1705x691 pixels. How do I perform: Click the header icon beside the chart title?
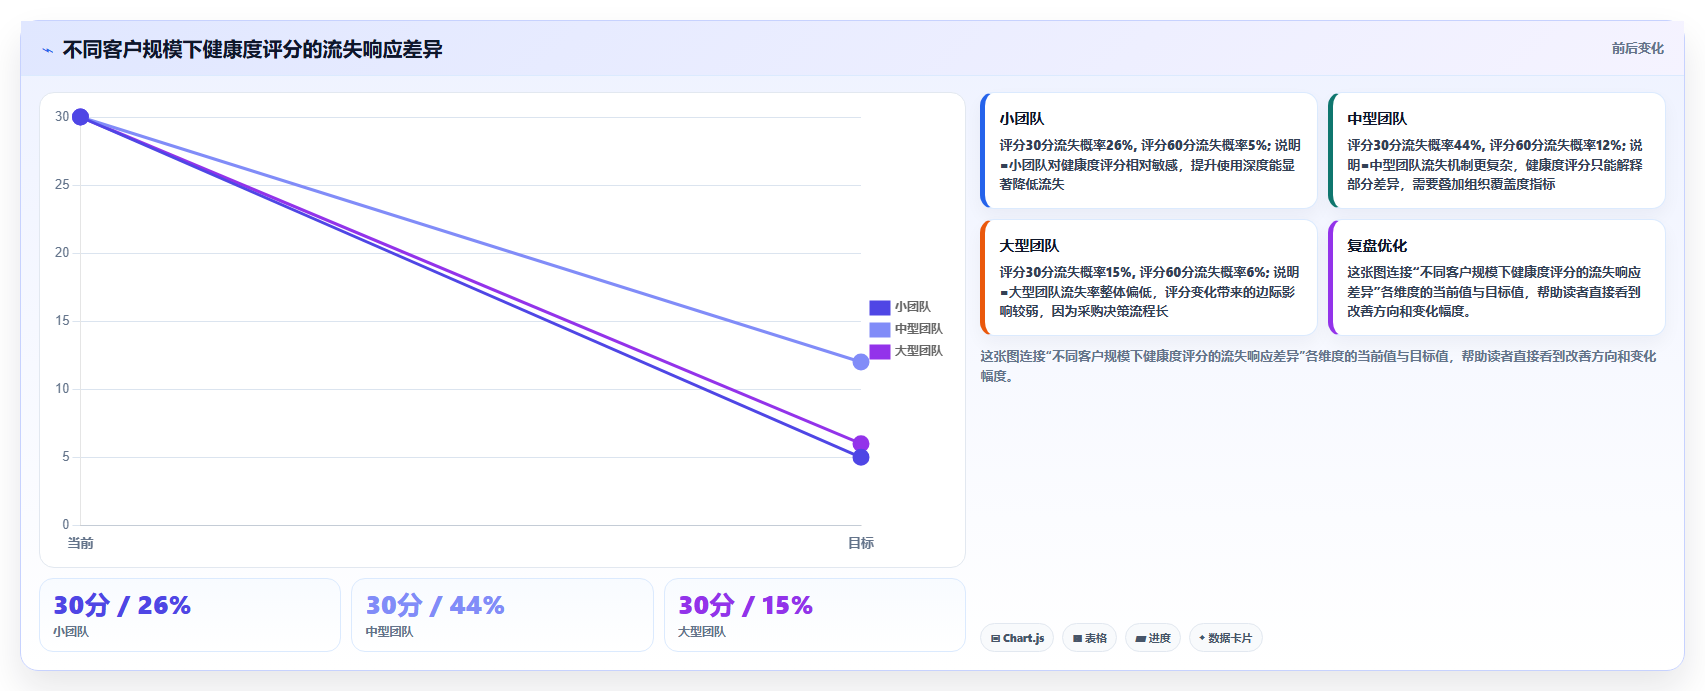pos(47,50)
